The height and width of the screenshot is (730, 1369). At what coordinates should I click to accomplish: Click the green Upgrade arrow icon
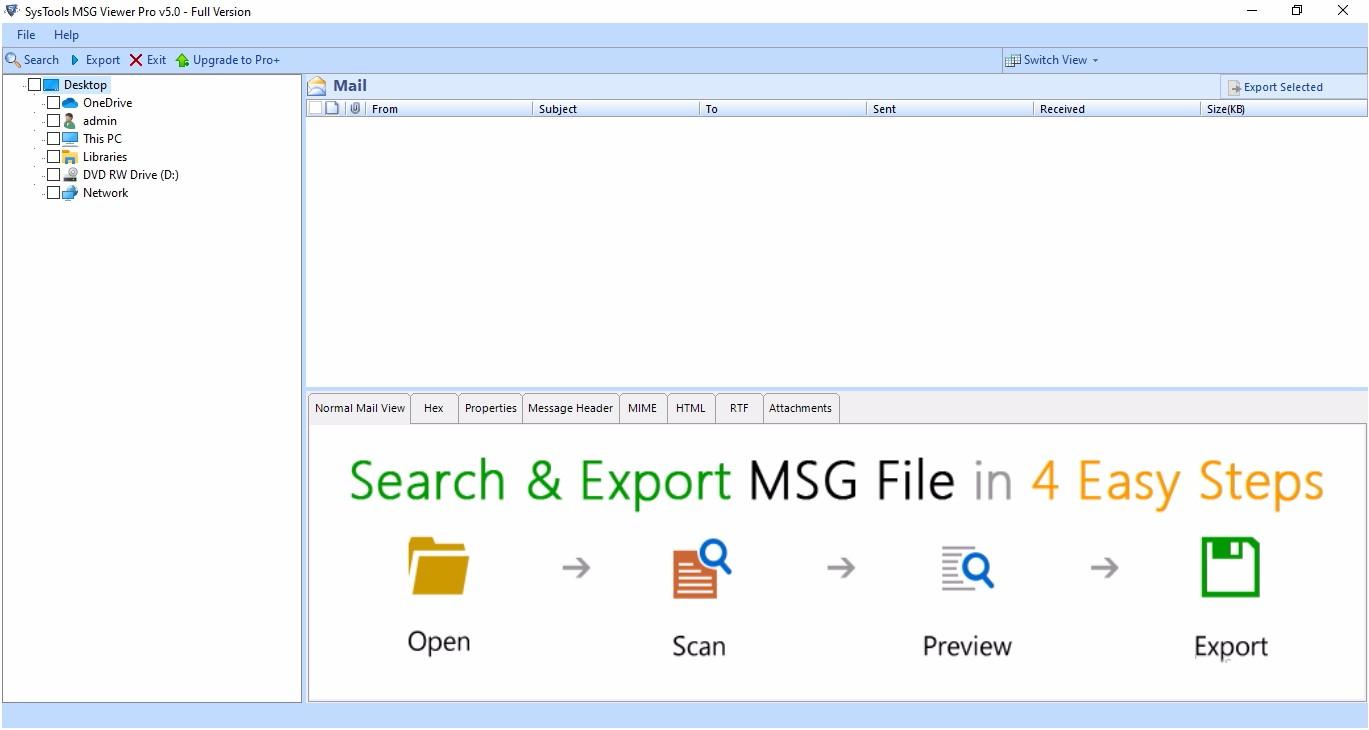[182, 60]
